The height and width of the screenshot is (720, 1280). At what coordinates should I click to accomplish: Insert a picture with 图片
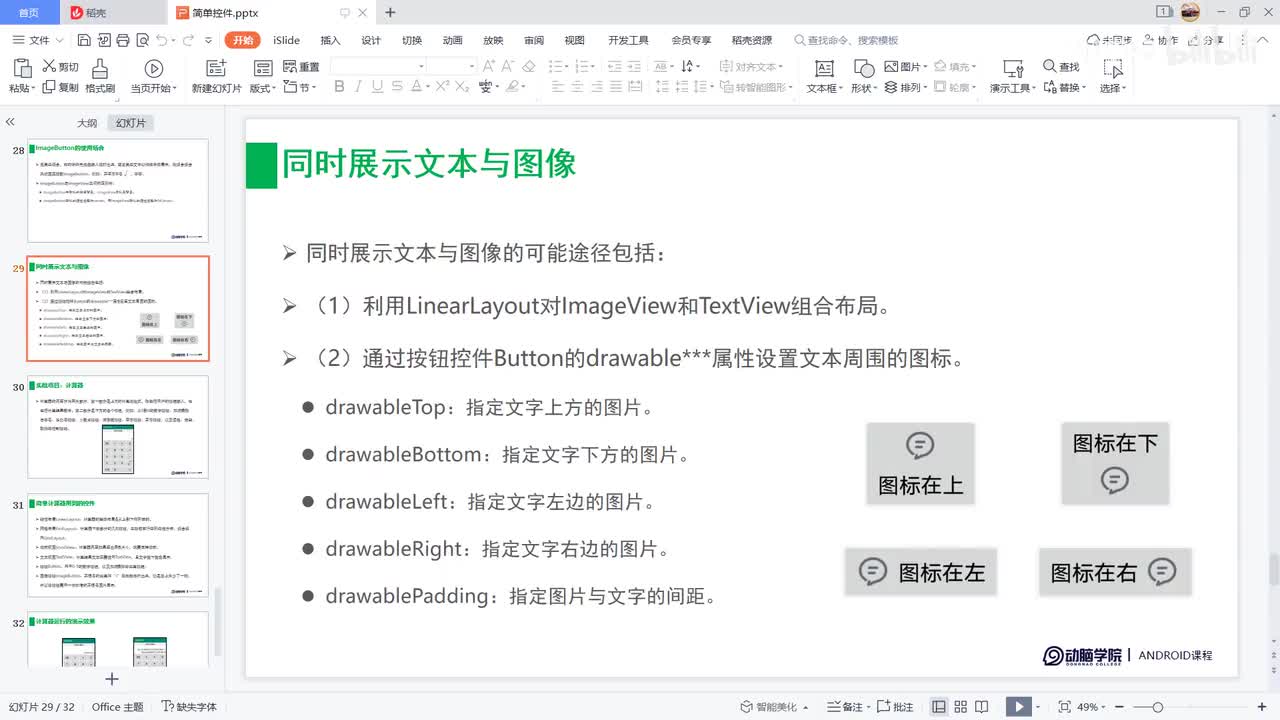[906, 67]
